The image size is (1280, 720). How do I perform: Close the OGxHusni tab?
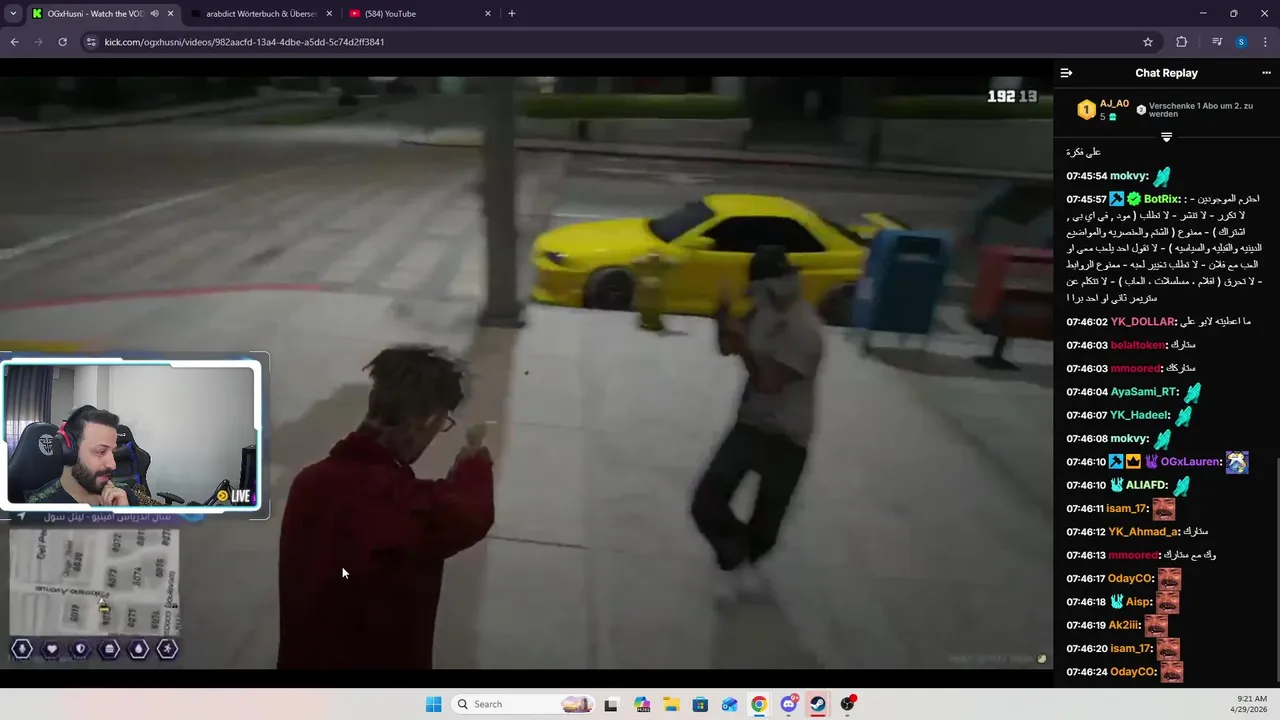171,14
